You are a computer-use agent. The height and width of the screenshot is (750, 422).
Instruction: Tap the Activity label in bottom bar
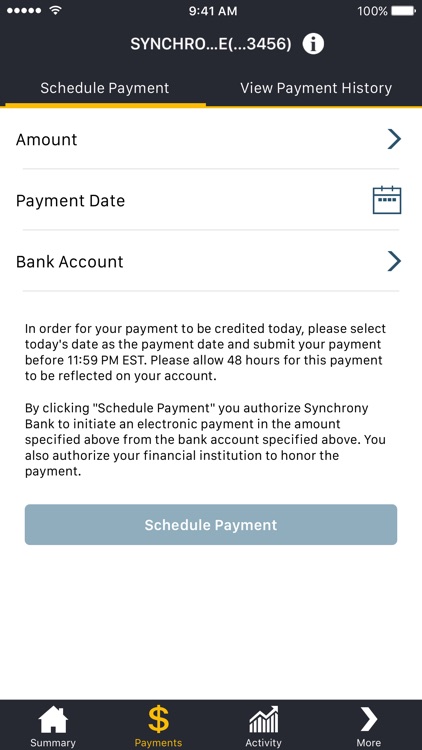[x=264, y=743]
